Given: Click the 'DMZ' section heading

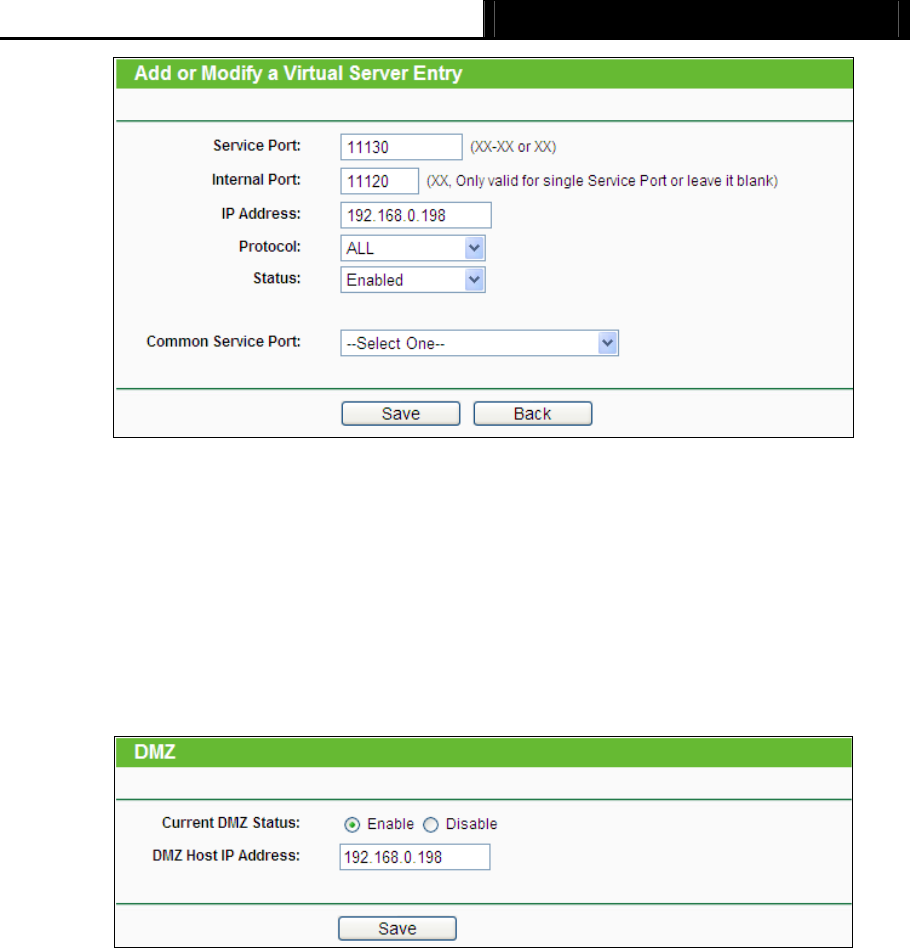Looking at the screenshot, I should 154,752.
